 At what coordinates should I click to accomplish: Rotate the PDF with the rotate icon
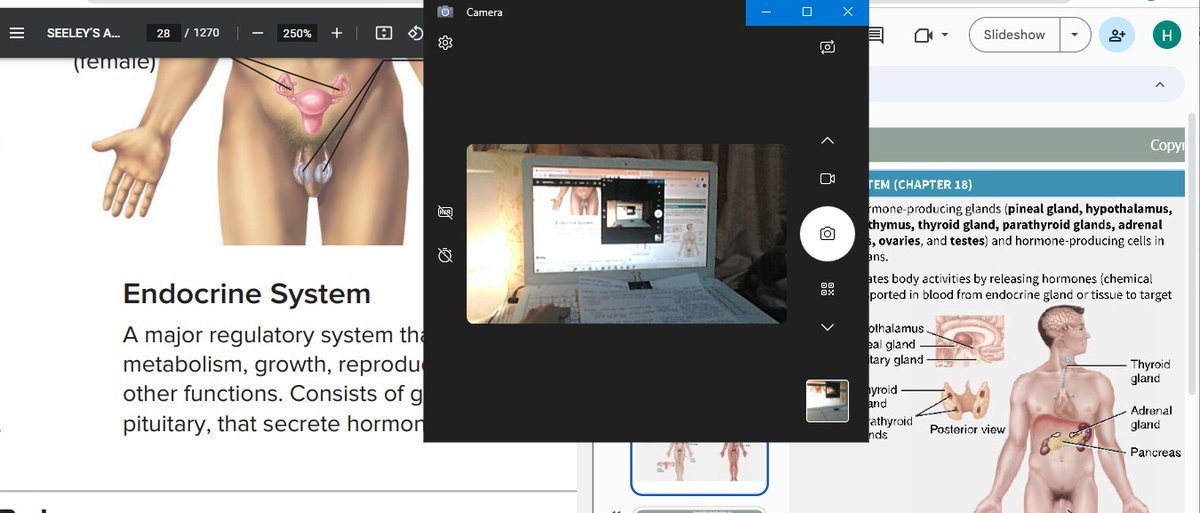(x=416, y=33)
